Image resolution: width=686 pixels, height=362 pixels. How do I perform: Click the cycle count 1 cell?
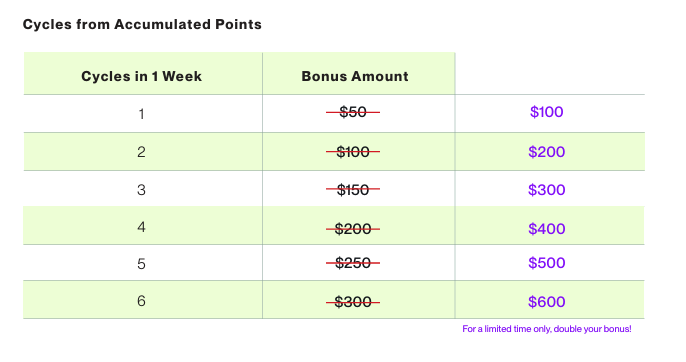tap(141, 114)
